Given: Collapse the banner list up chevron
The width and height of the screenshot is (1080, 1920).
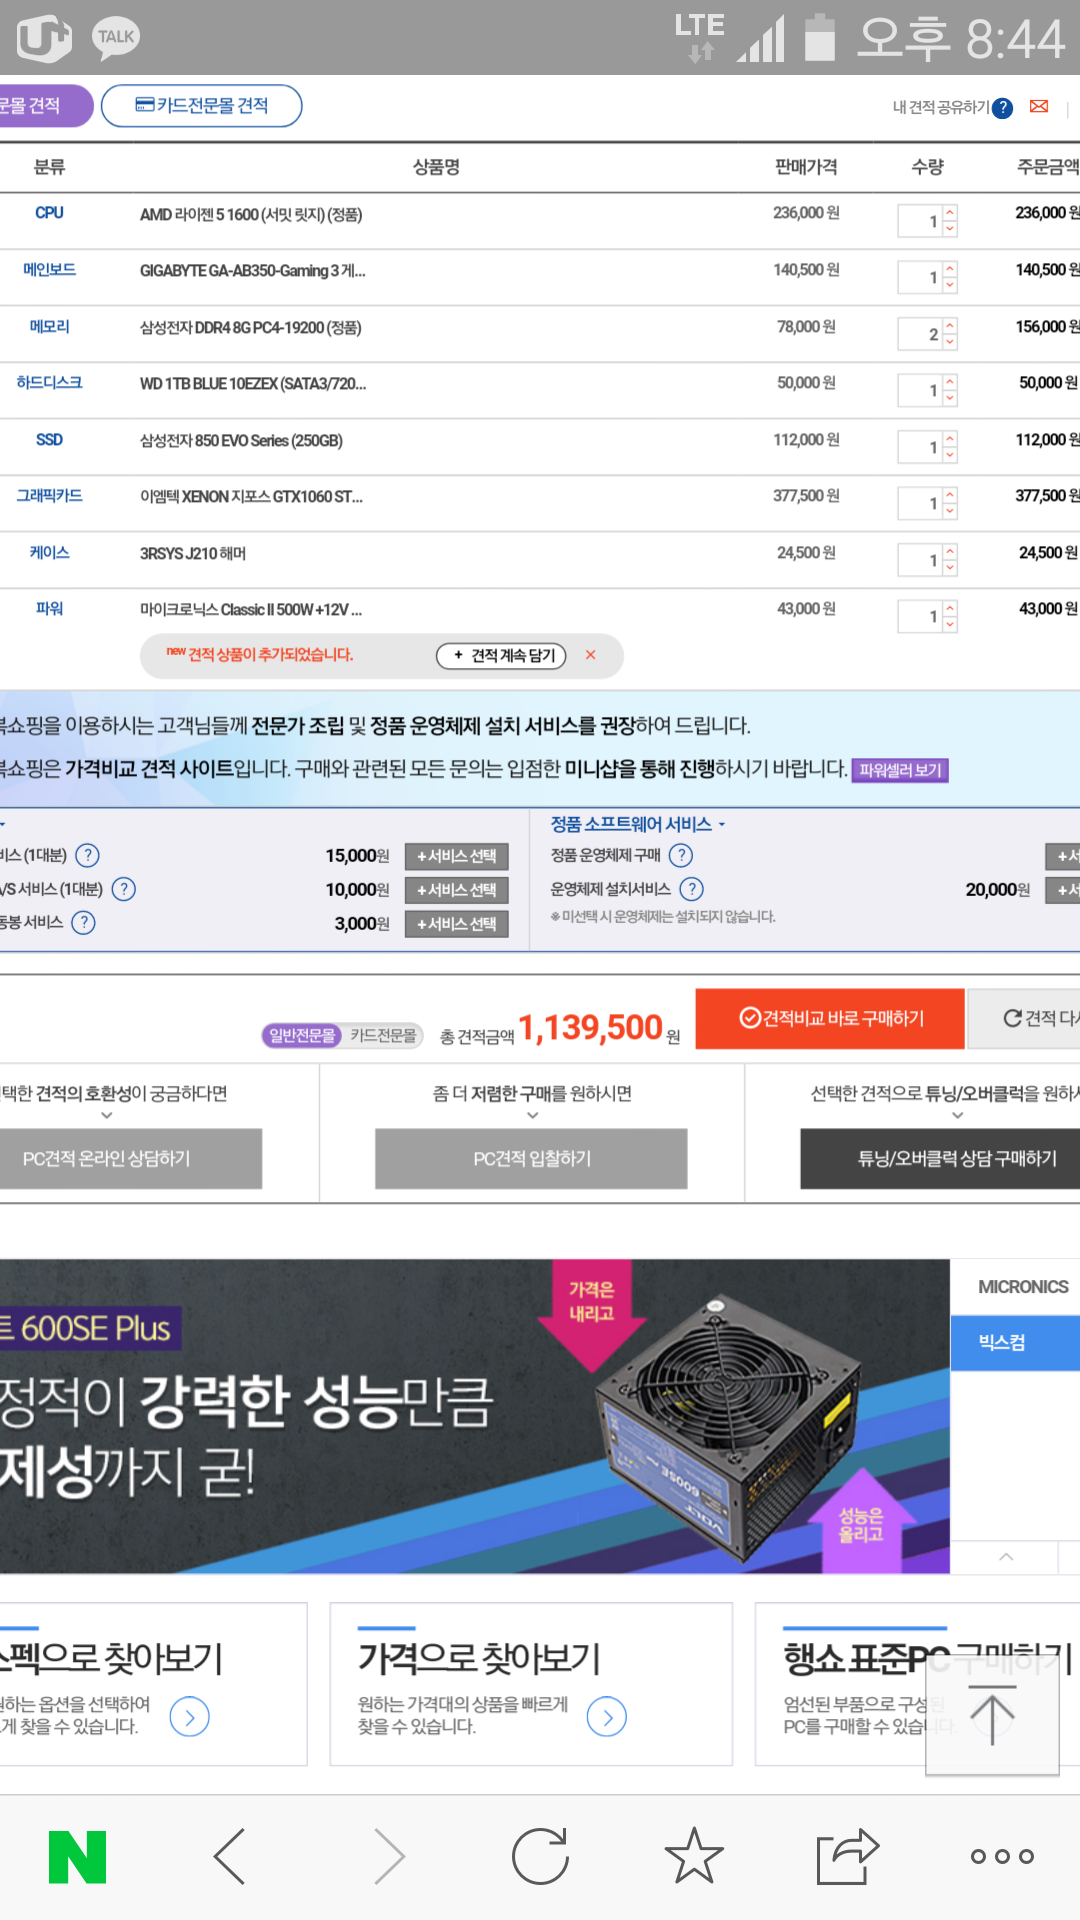Looking at the screenshot, I should coord(1006,1557).
